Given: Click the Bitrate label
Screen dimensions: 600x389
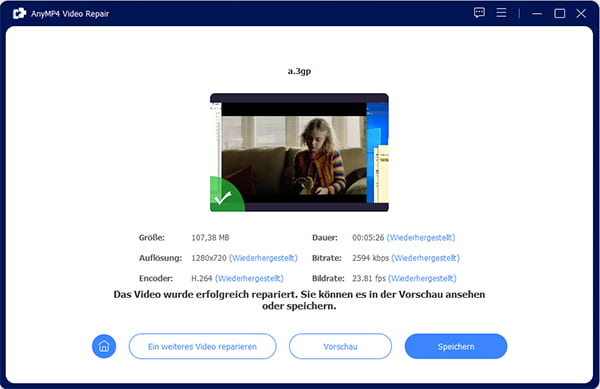Looking at the screenshot, I should [x=326, y=258].
